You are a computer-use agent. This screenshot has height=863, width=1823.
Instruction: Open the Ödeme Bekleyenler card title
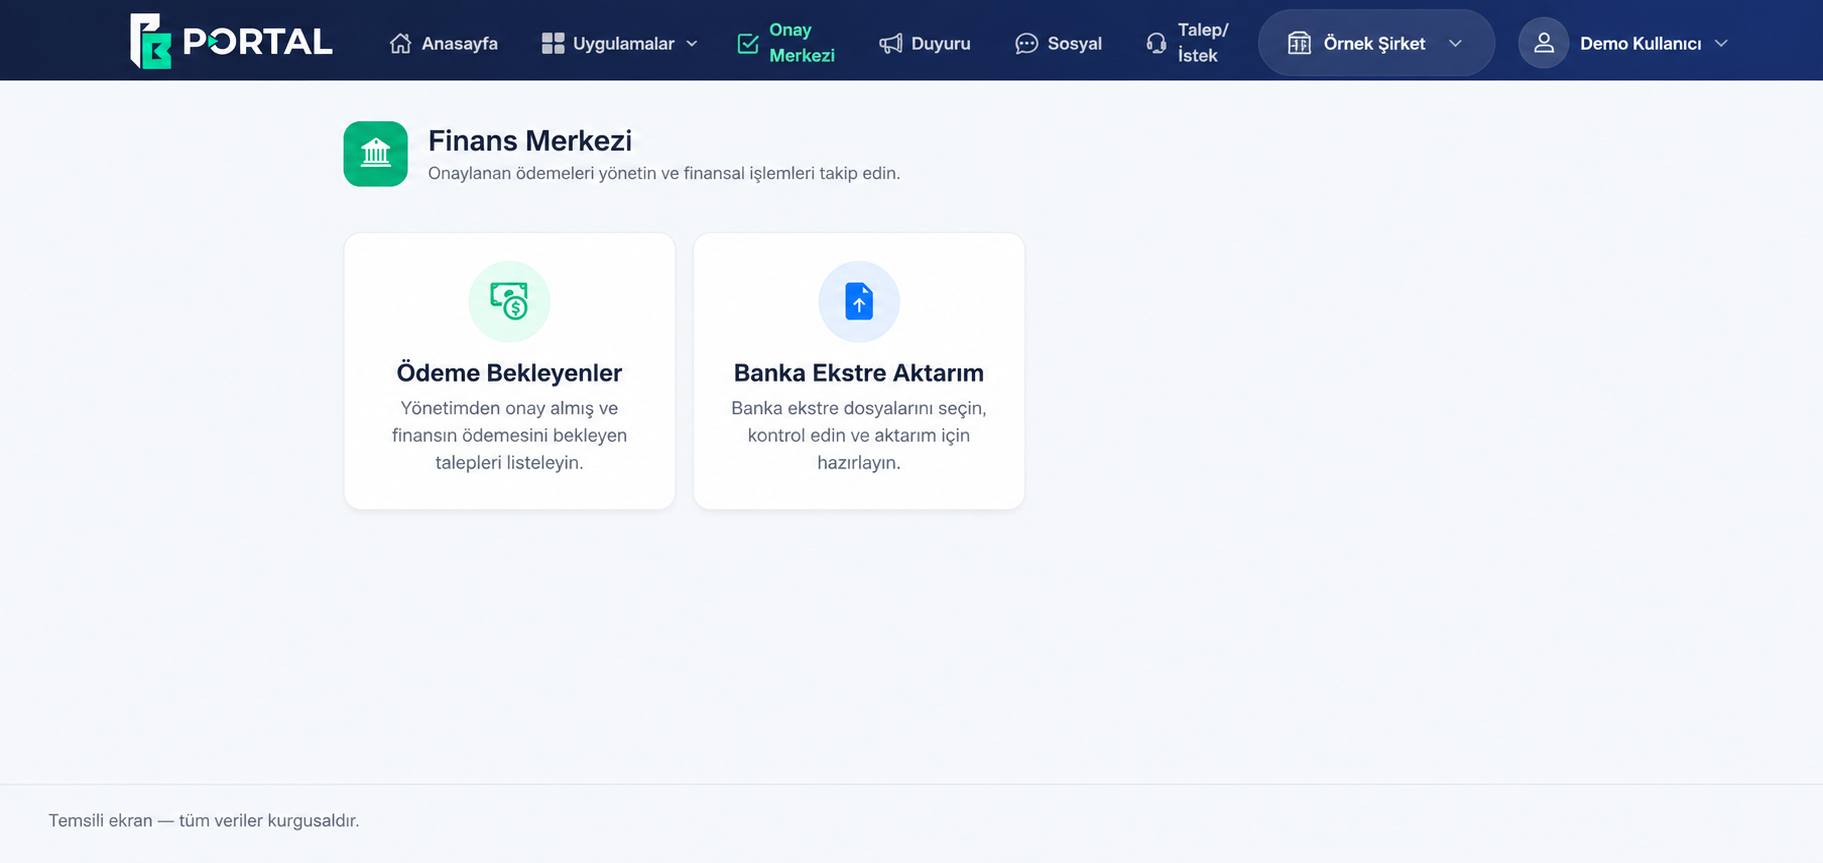tap(509, 373)
